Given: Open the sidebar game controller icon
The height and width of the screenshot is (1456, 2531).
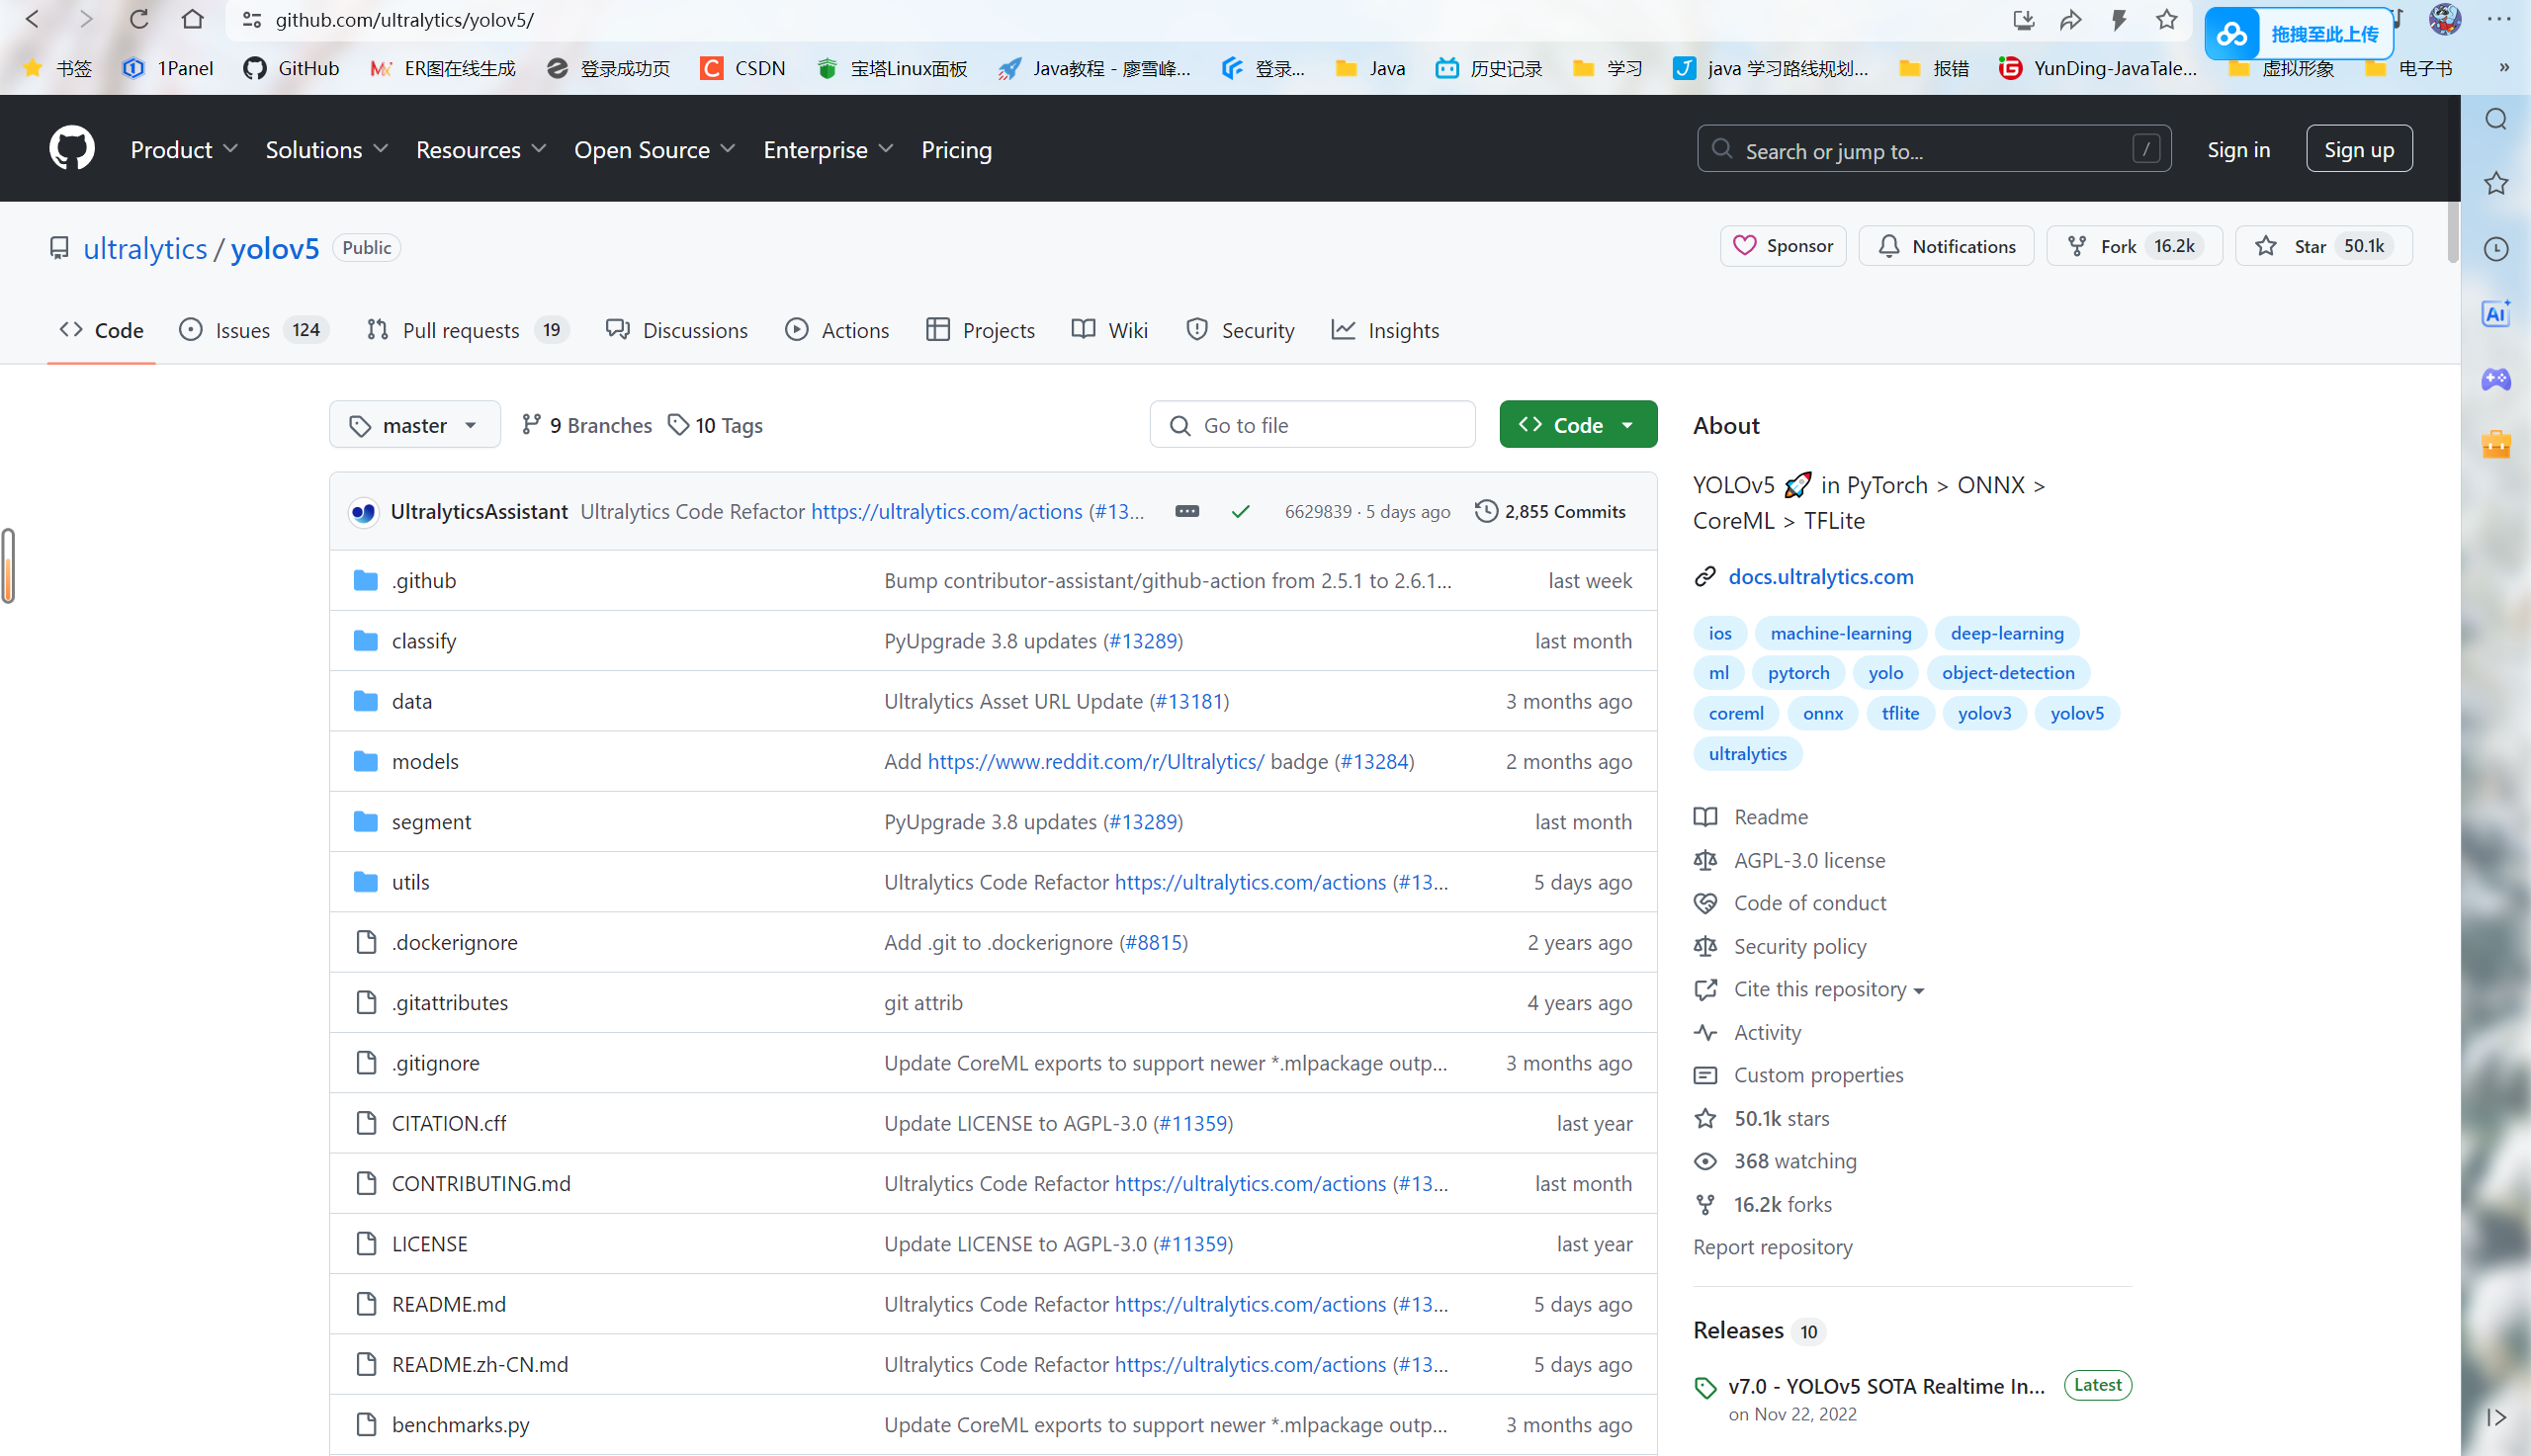Looking at the screenshot, I should 2496,379.
